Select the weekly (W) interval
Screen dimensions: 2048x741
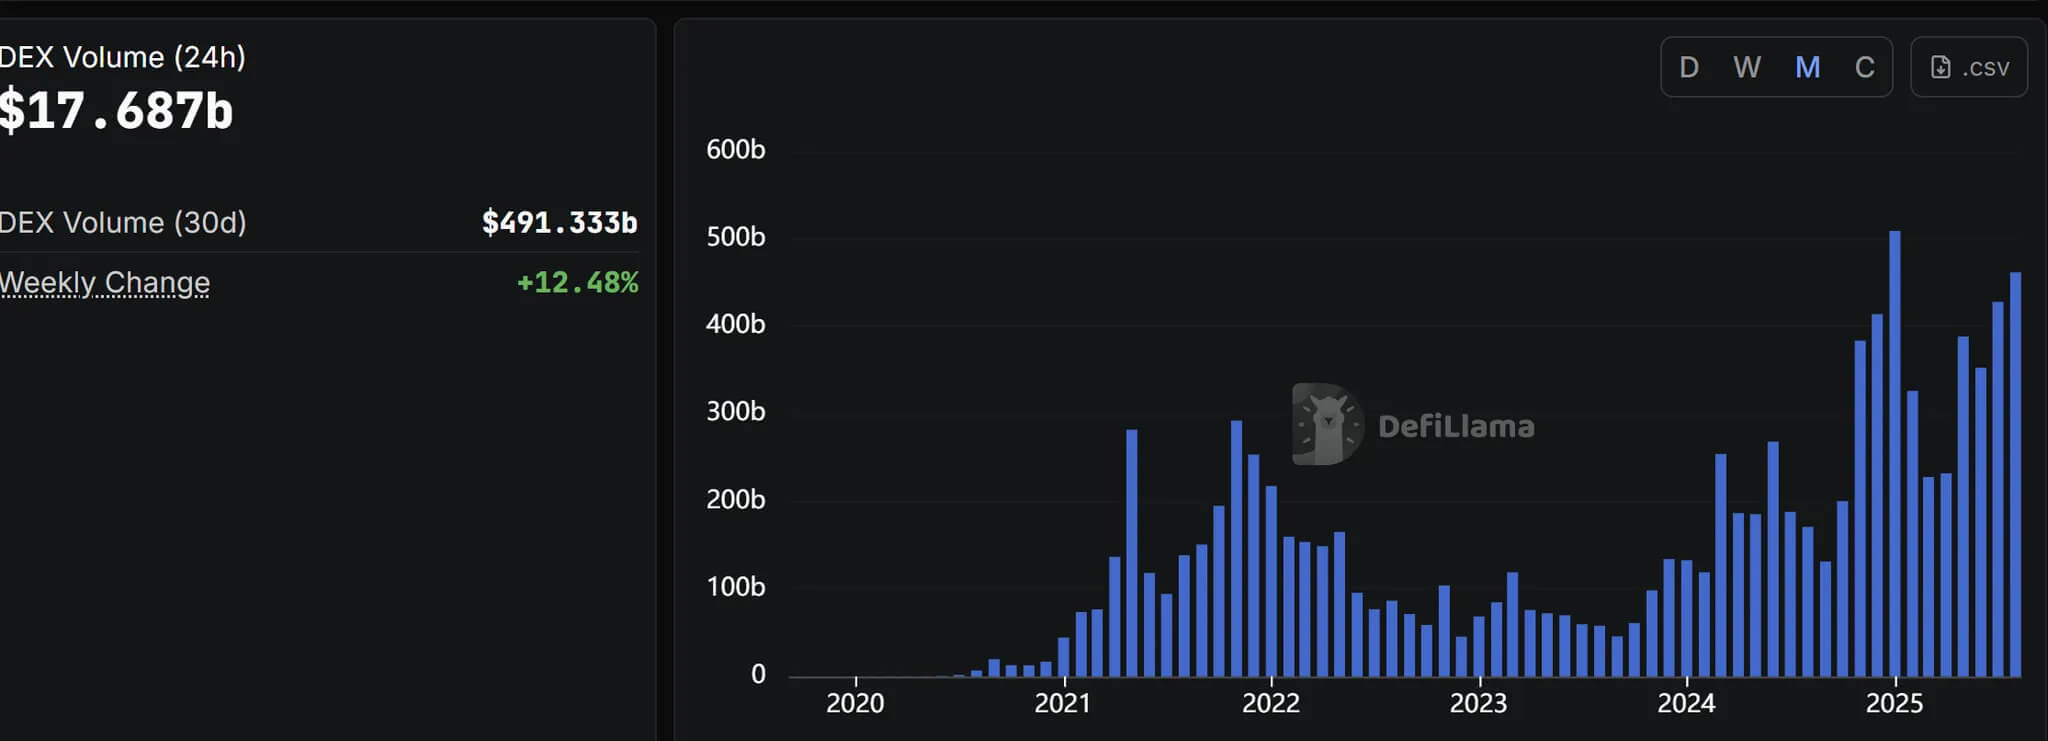pyautogui.click(x=1747, y=67)
